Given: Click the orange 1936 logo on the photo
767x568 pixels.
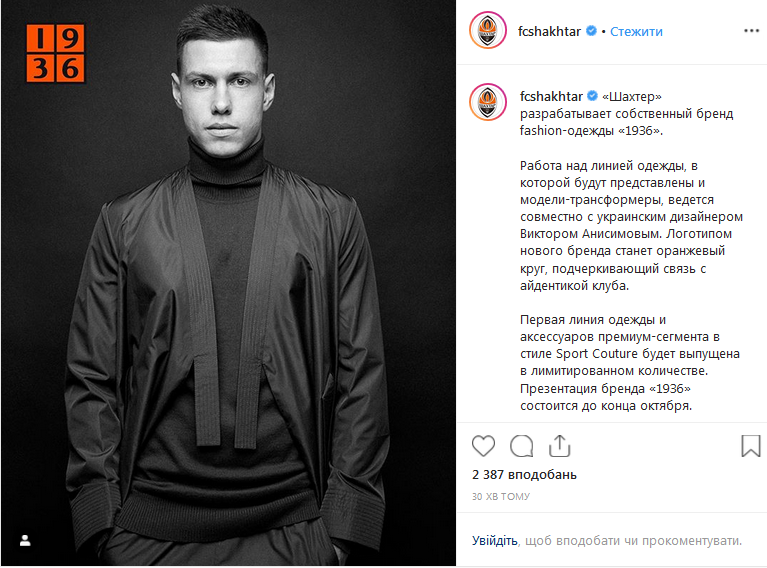Looking at the screenshot, I should (55, 53).
